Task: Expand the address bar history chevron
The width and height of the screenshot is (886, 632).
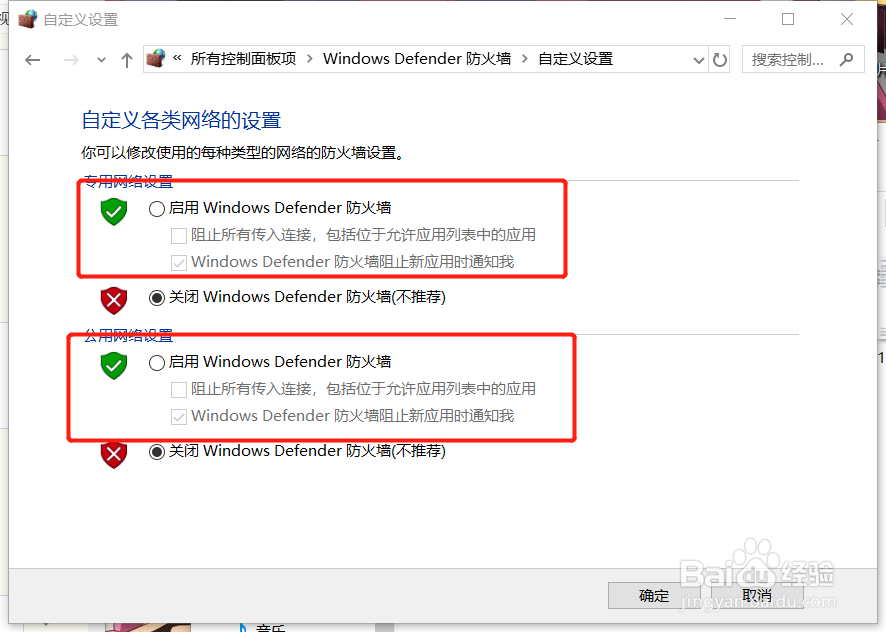Action: 699,60
